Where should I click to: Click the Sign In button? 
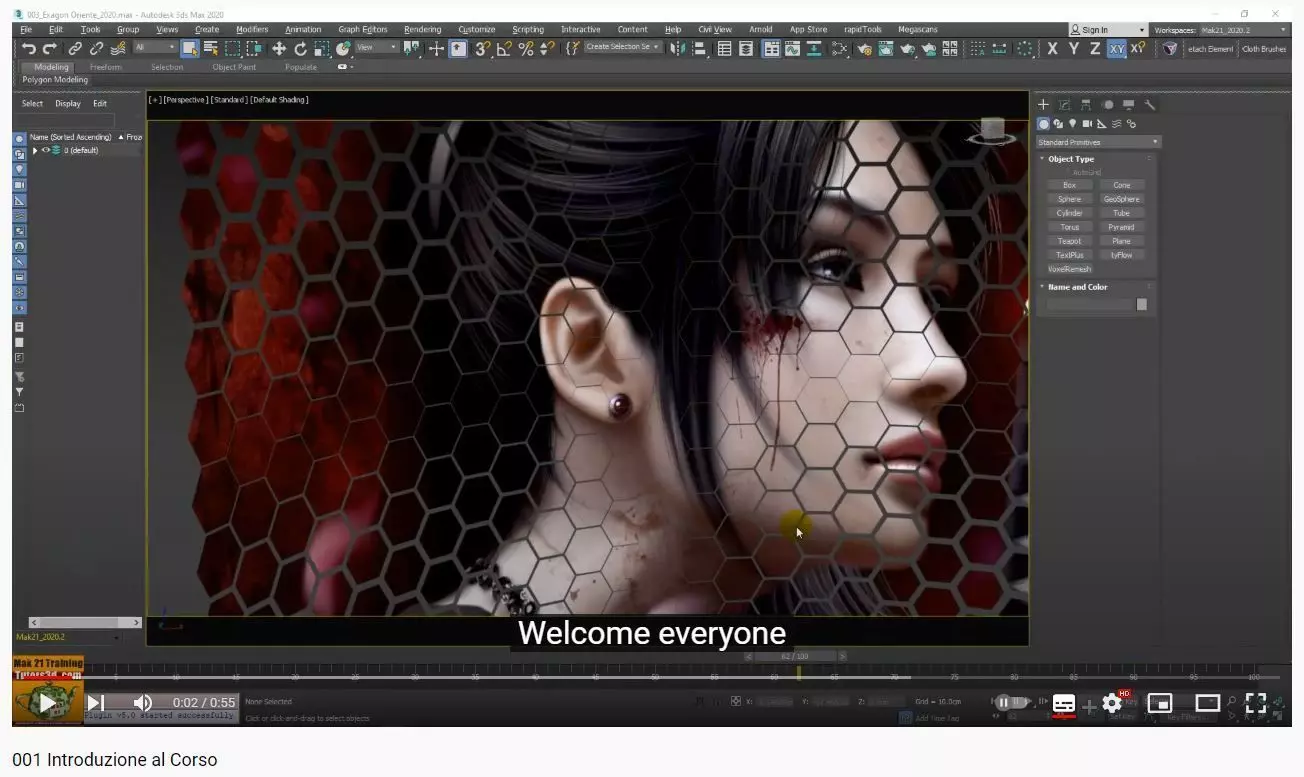(x=1107, y=30)
